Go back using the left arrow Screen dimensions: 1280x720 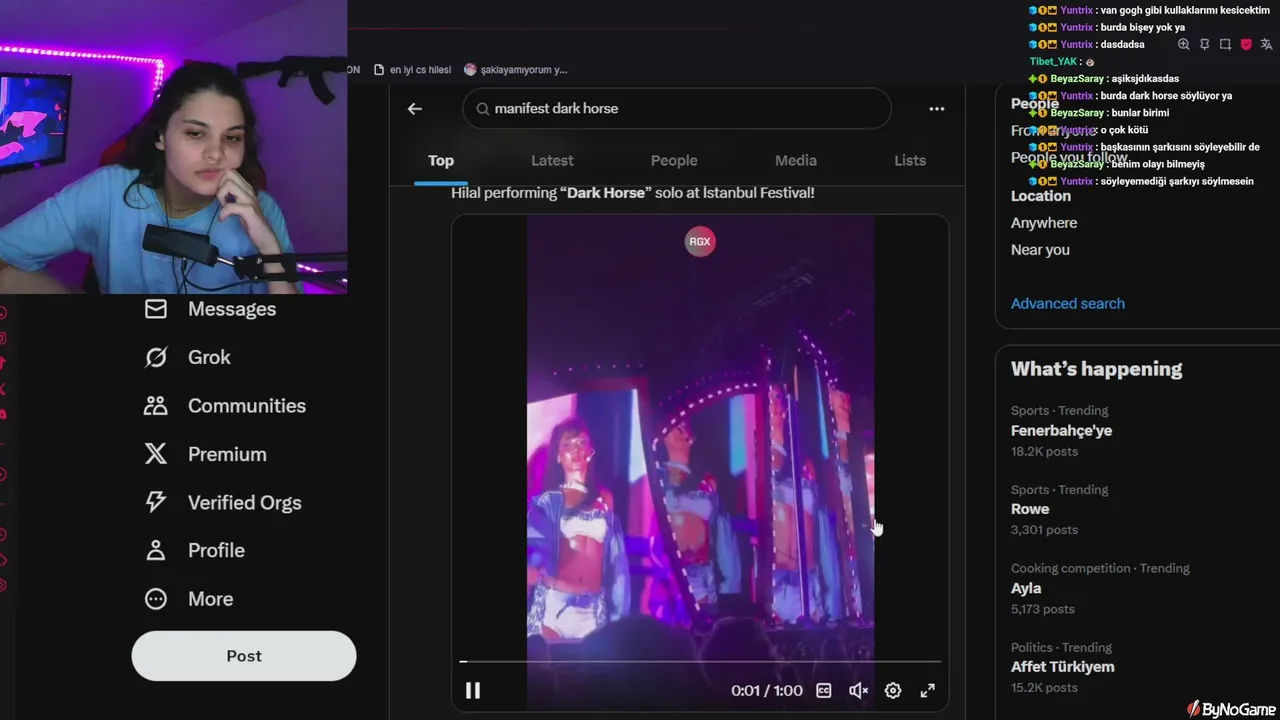415,108
